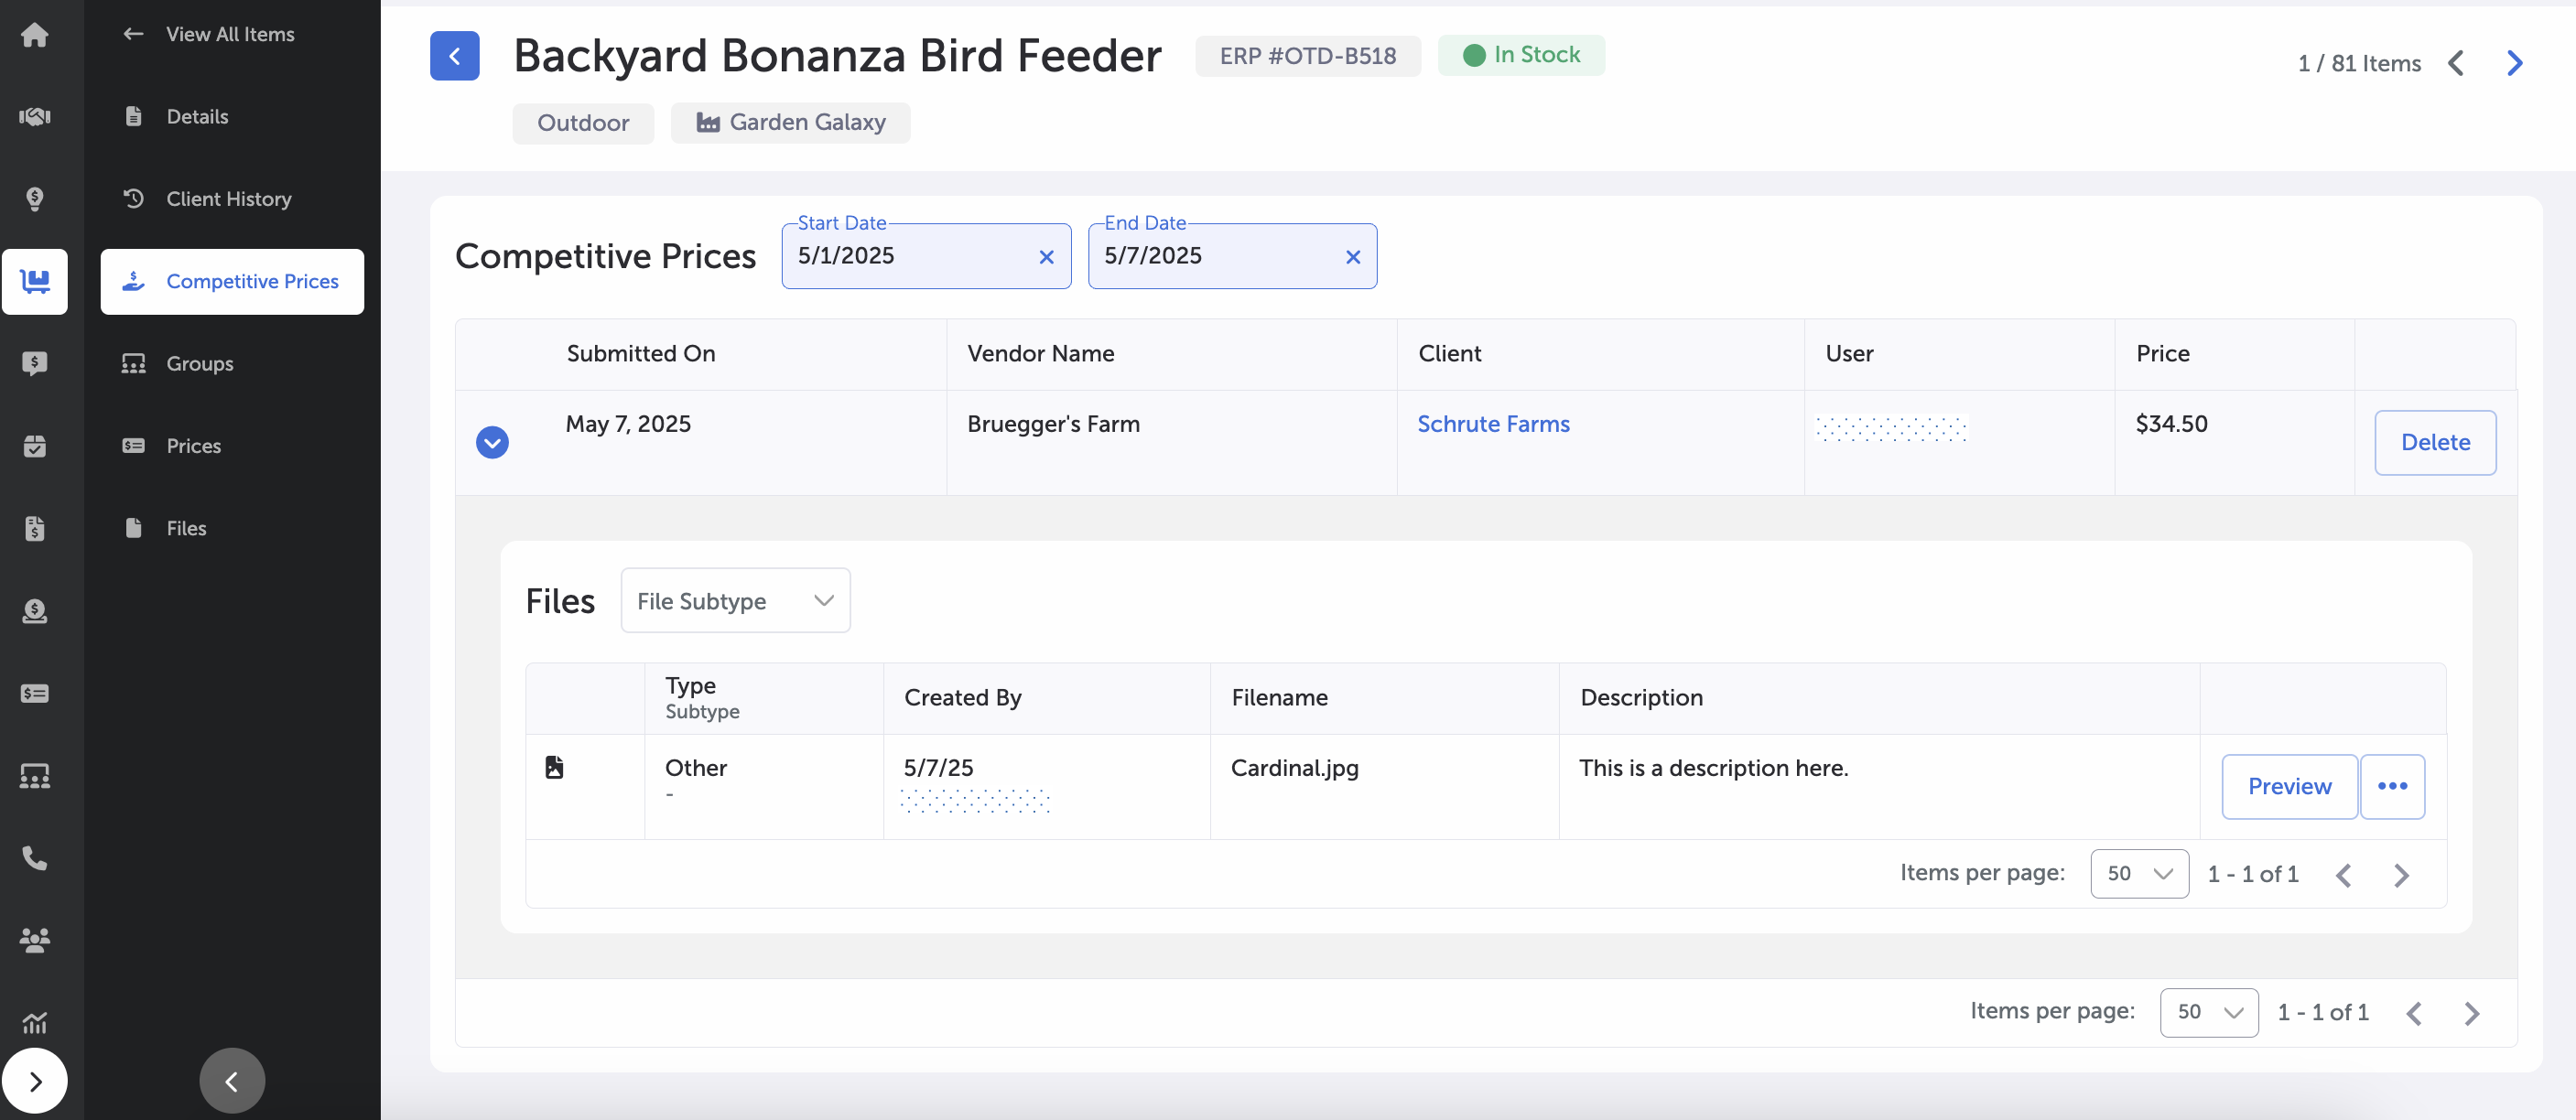Open the File Subtype dropdown
Screen dimensions: 2576x1120
point(735,601)
